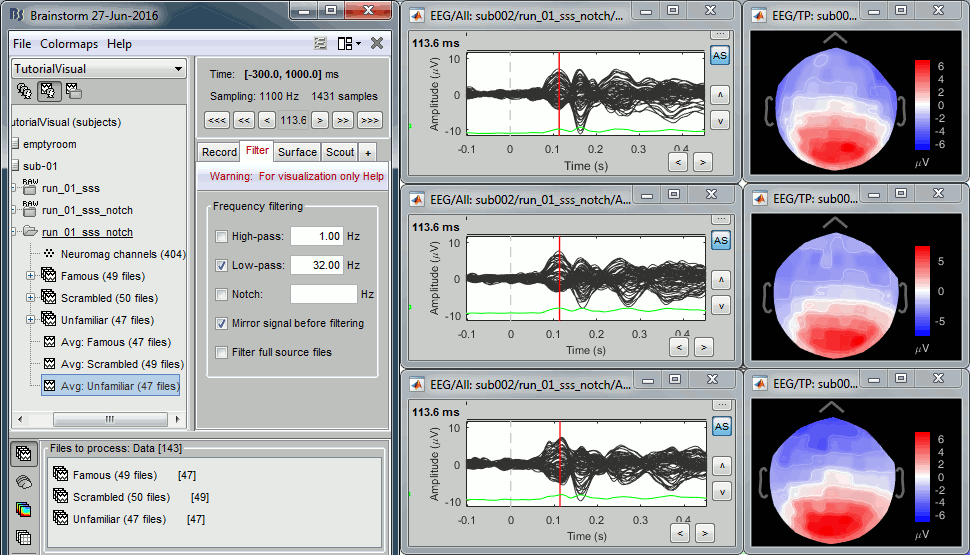Open the window layout options icon
Viewport: 970px width, 555px height.
pos(348,43)
